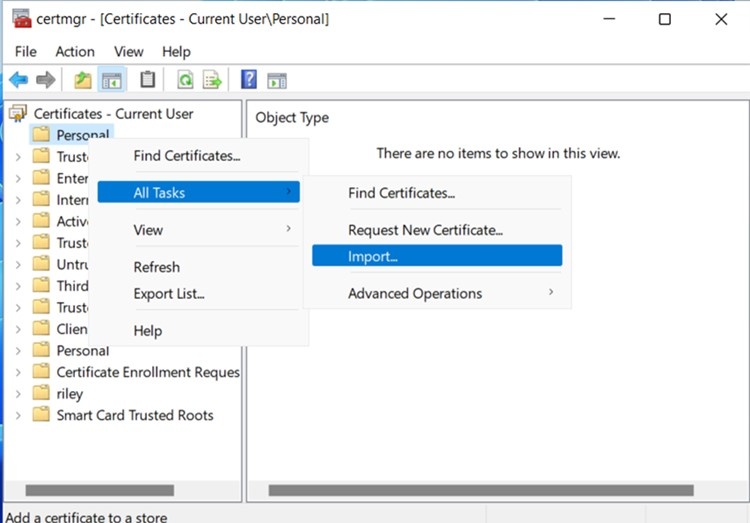This screenshot has width=750, height=523.
Task: Choose Refresh in context menu
Action: pos(199,267)
